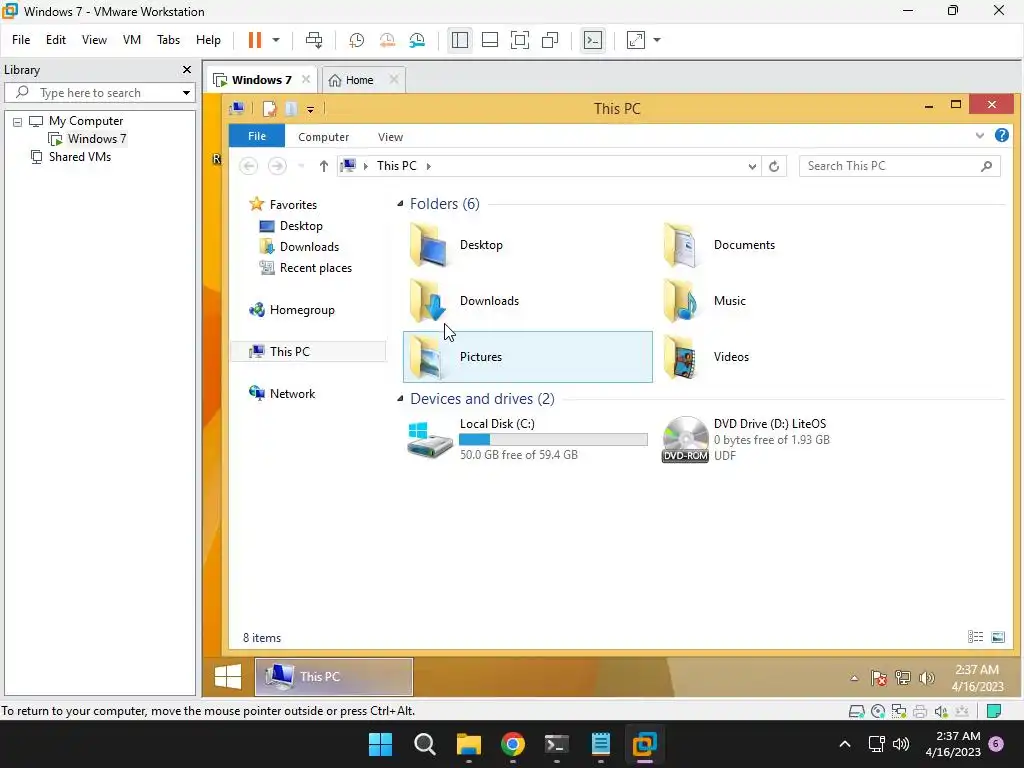
Task: Toggle the console view icon in toolbar
Action: point(593,40)
